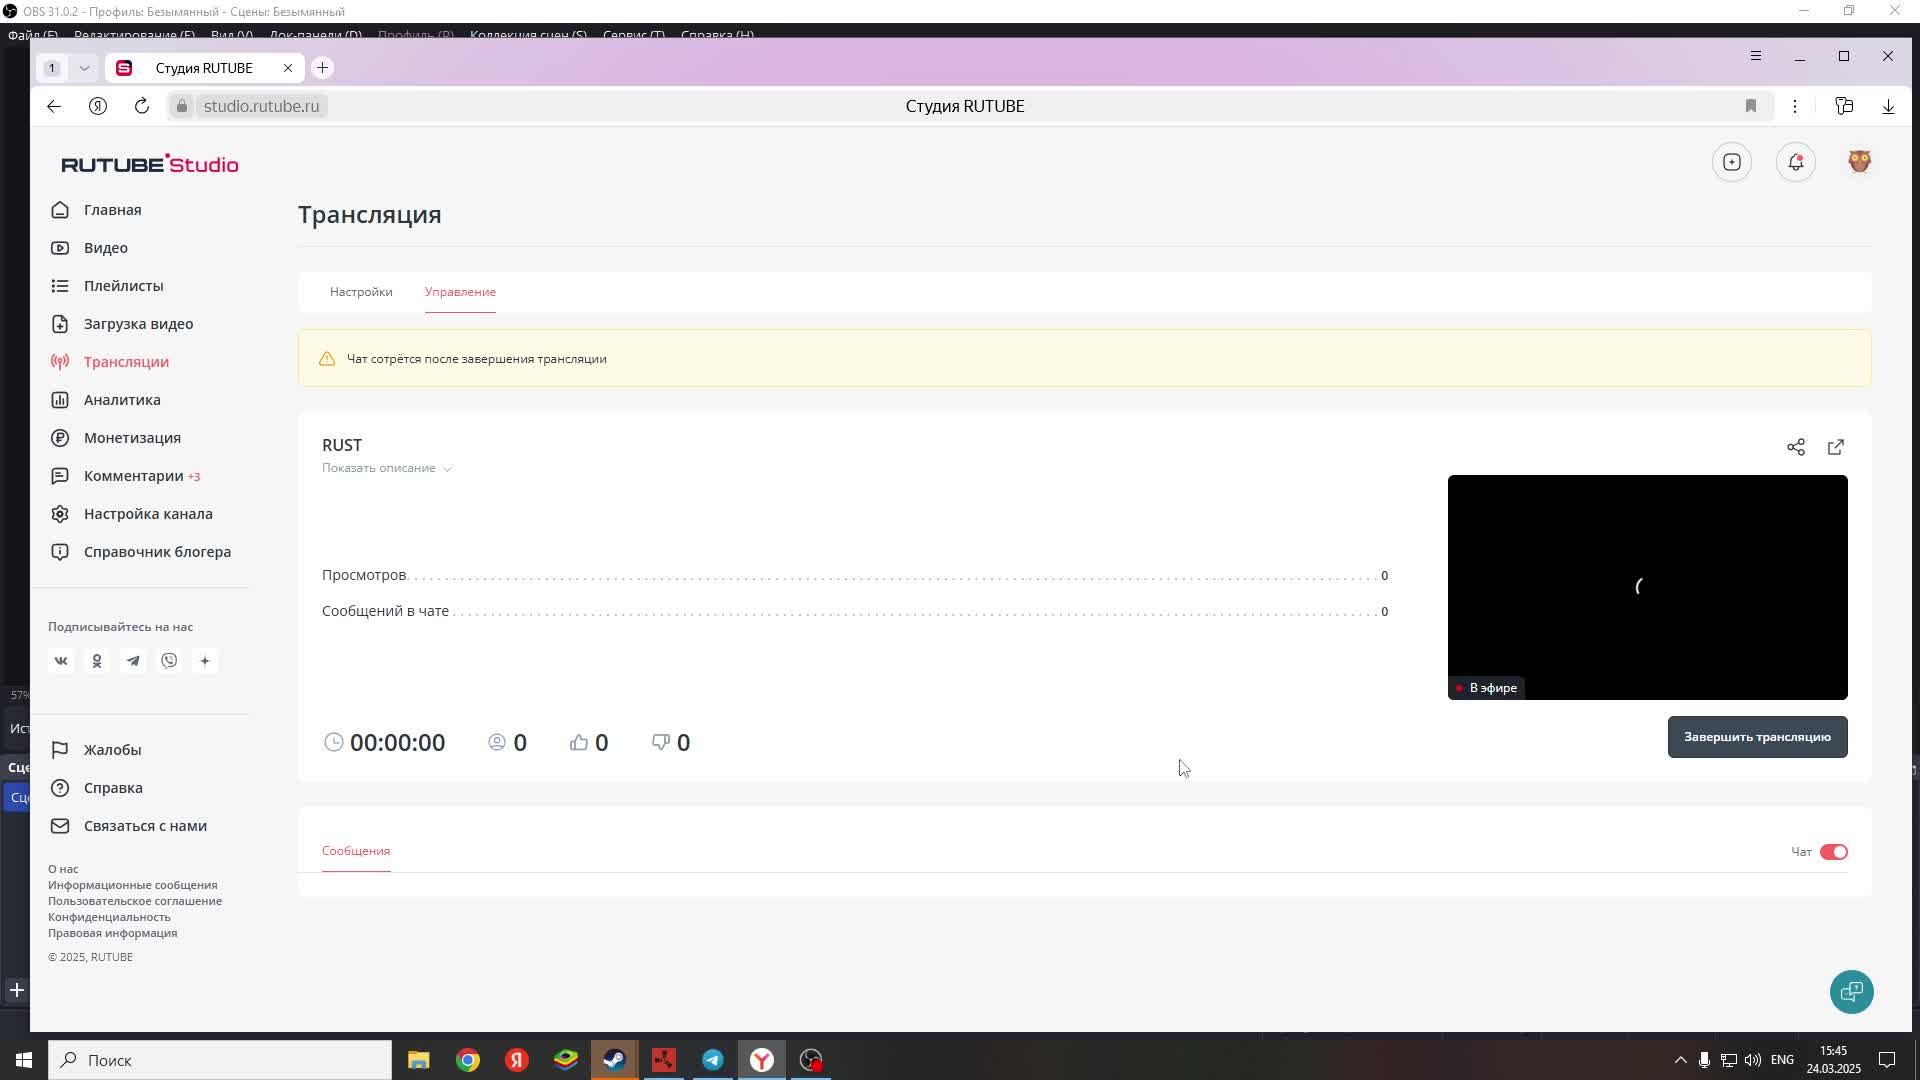Open the owl profile avatar

tap(1859, 162)
